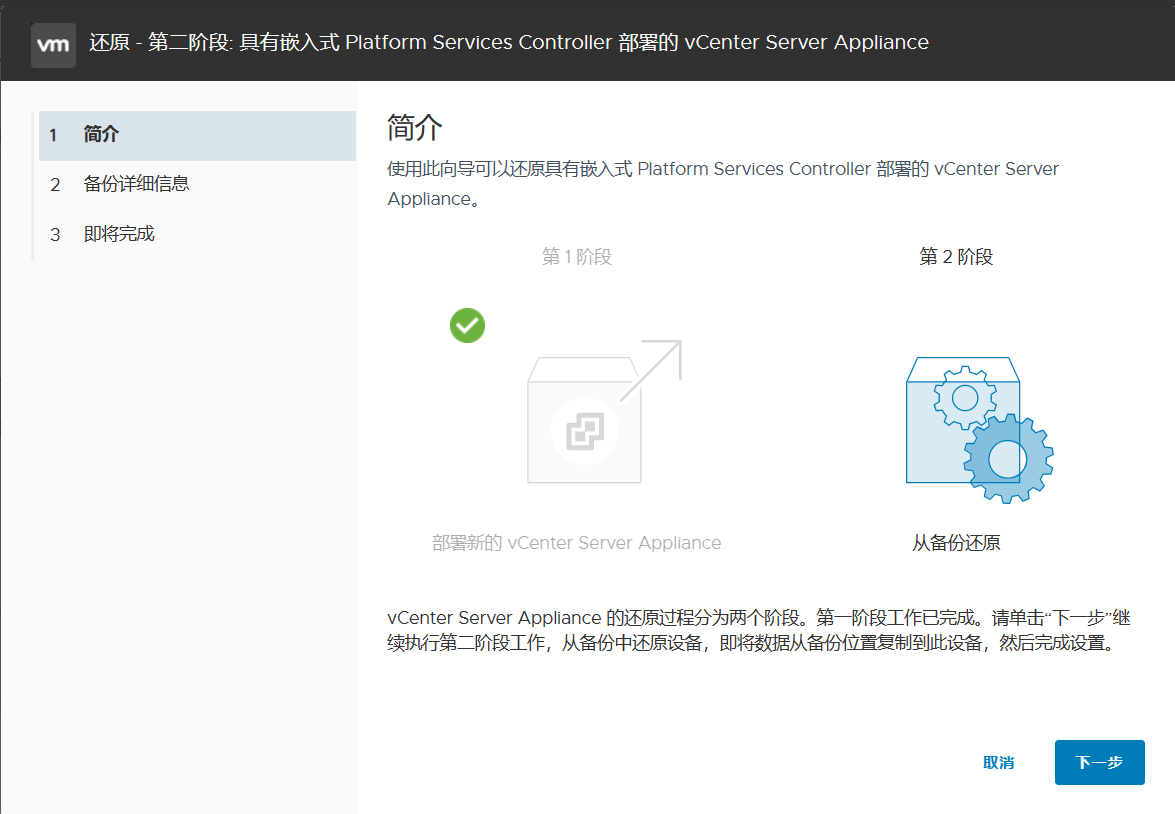Click the 第 2 阶段 label
Viewport: 1175px width, 814px height.
click(954, 257)
